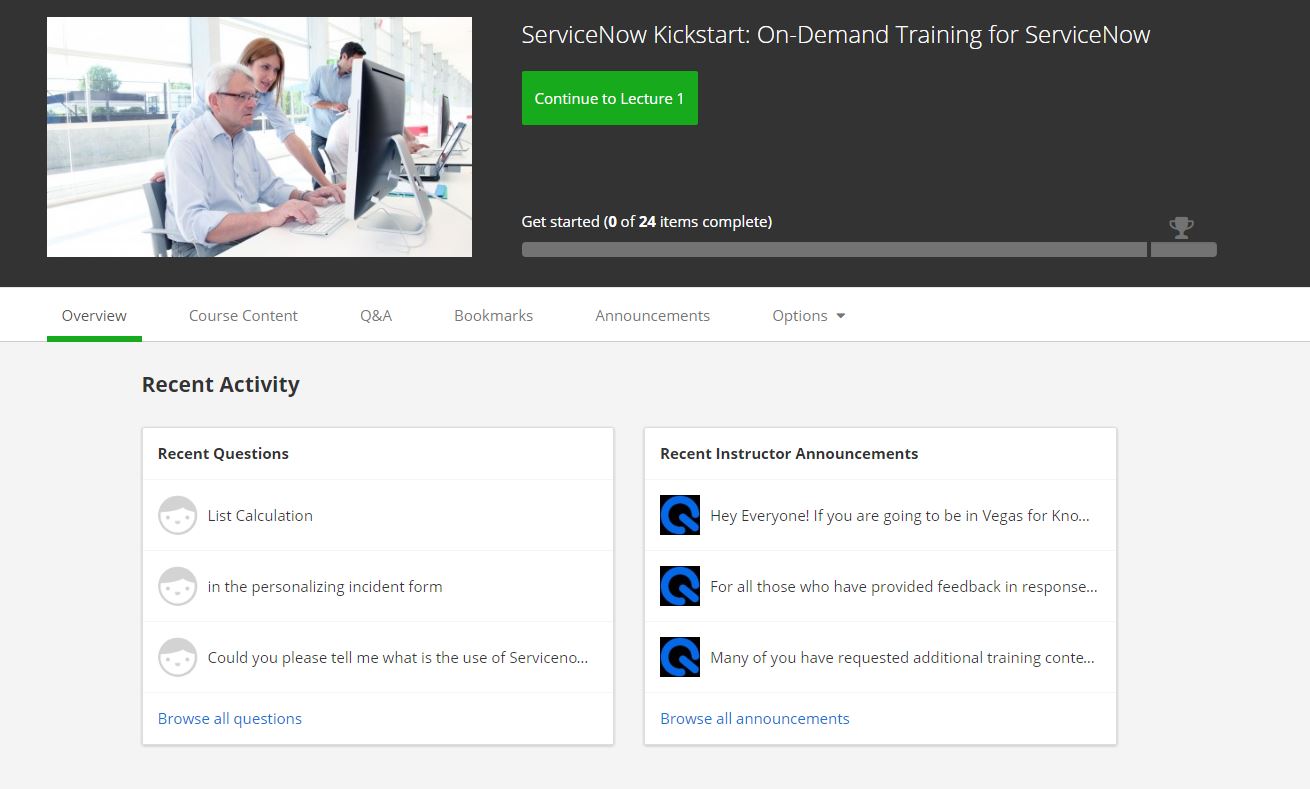Viewport: 1310px width, 789px height.
Task: Open Browse all announcements link
Action: point(755,718)
